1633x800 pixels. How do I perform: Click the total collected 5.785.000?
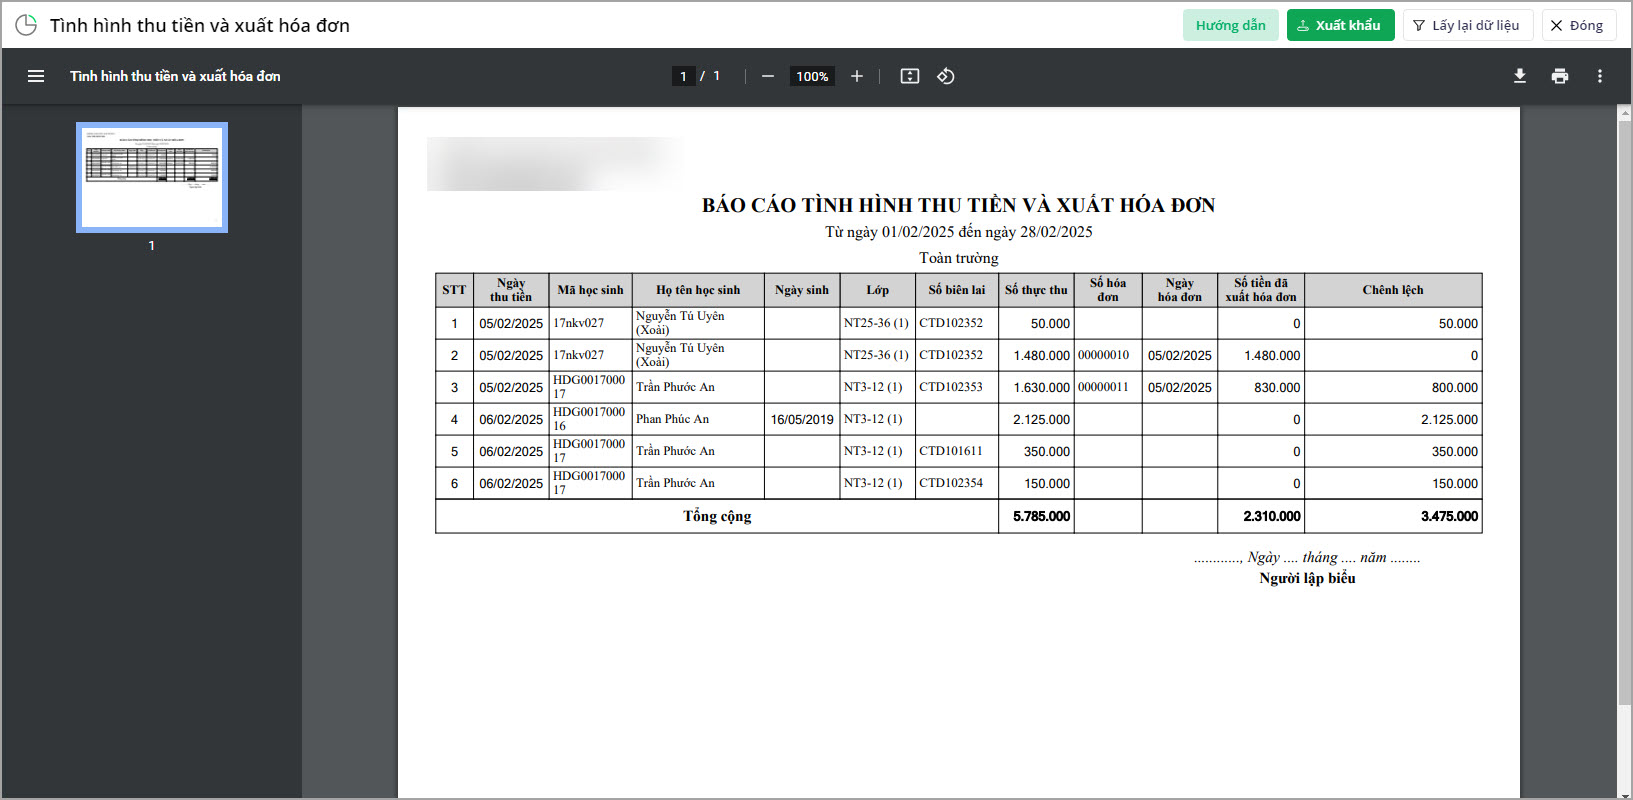click(1041, 516)
